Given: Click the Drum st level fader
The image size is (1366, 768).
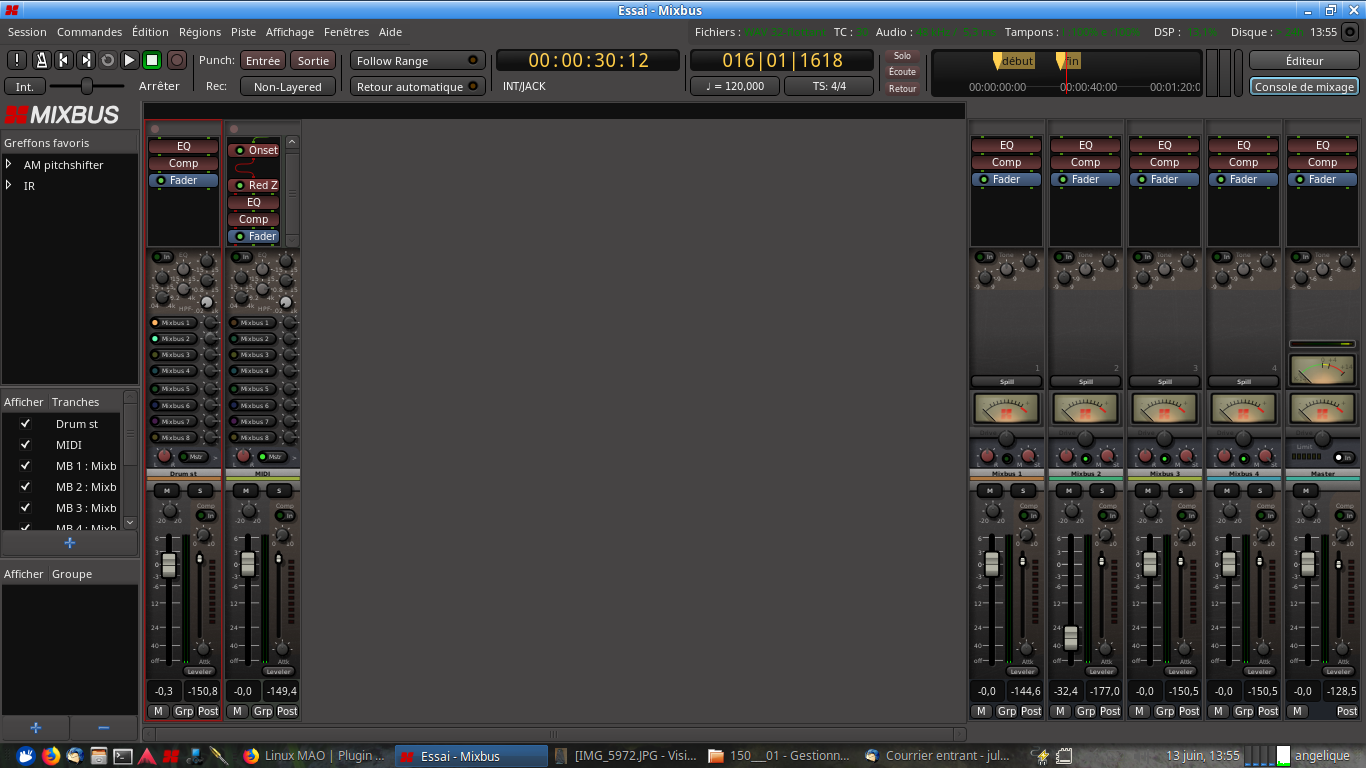Looking at the screenshot, I should tap(169, 565).
